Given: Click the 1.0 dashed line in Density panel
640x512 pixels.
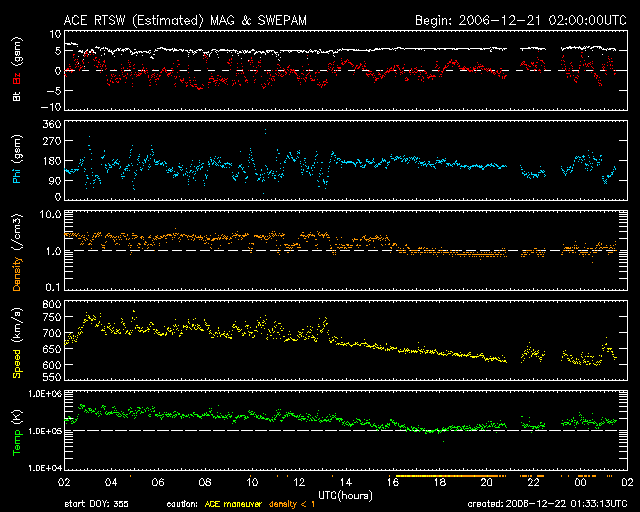Looking at the screenshot, I should [x=300, y=250].
